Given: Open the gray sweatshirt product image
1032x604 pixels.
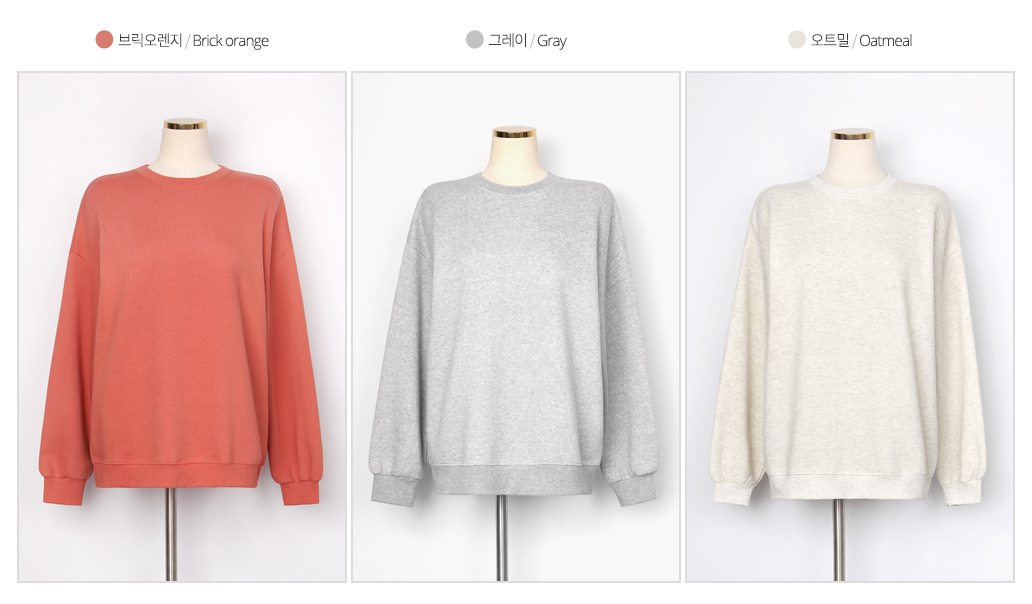Looking at the screenshot, I should 515,327.
